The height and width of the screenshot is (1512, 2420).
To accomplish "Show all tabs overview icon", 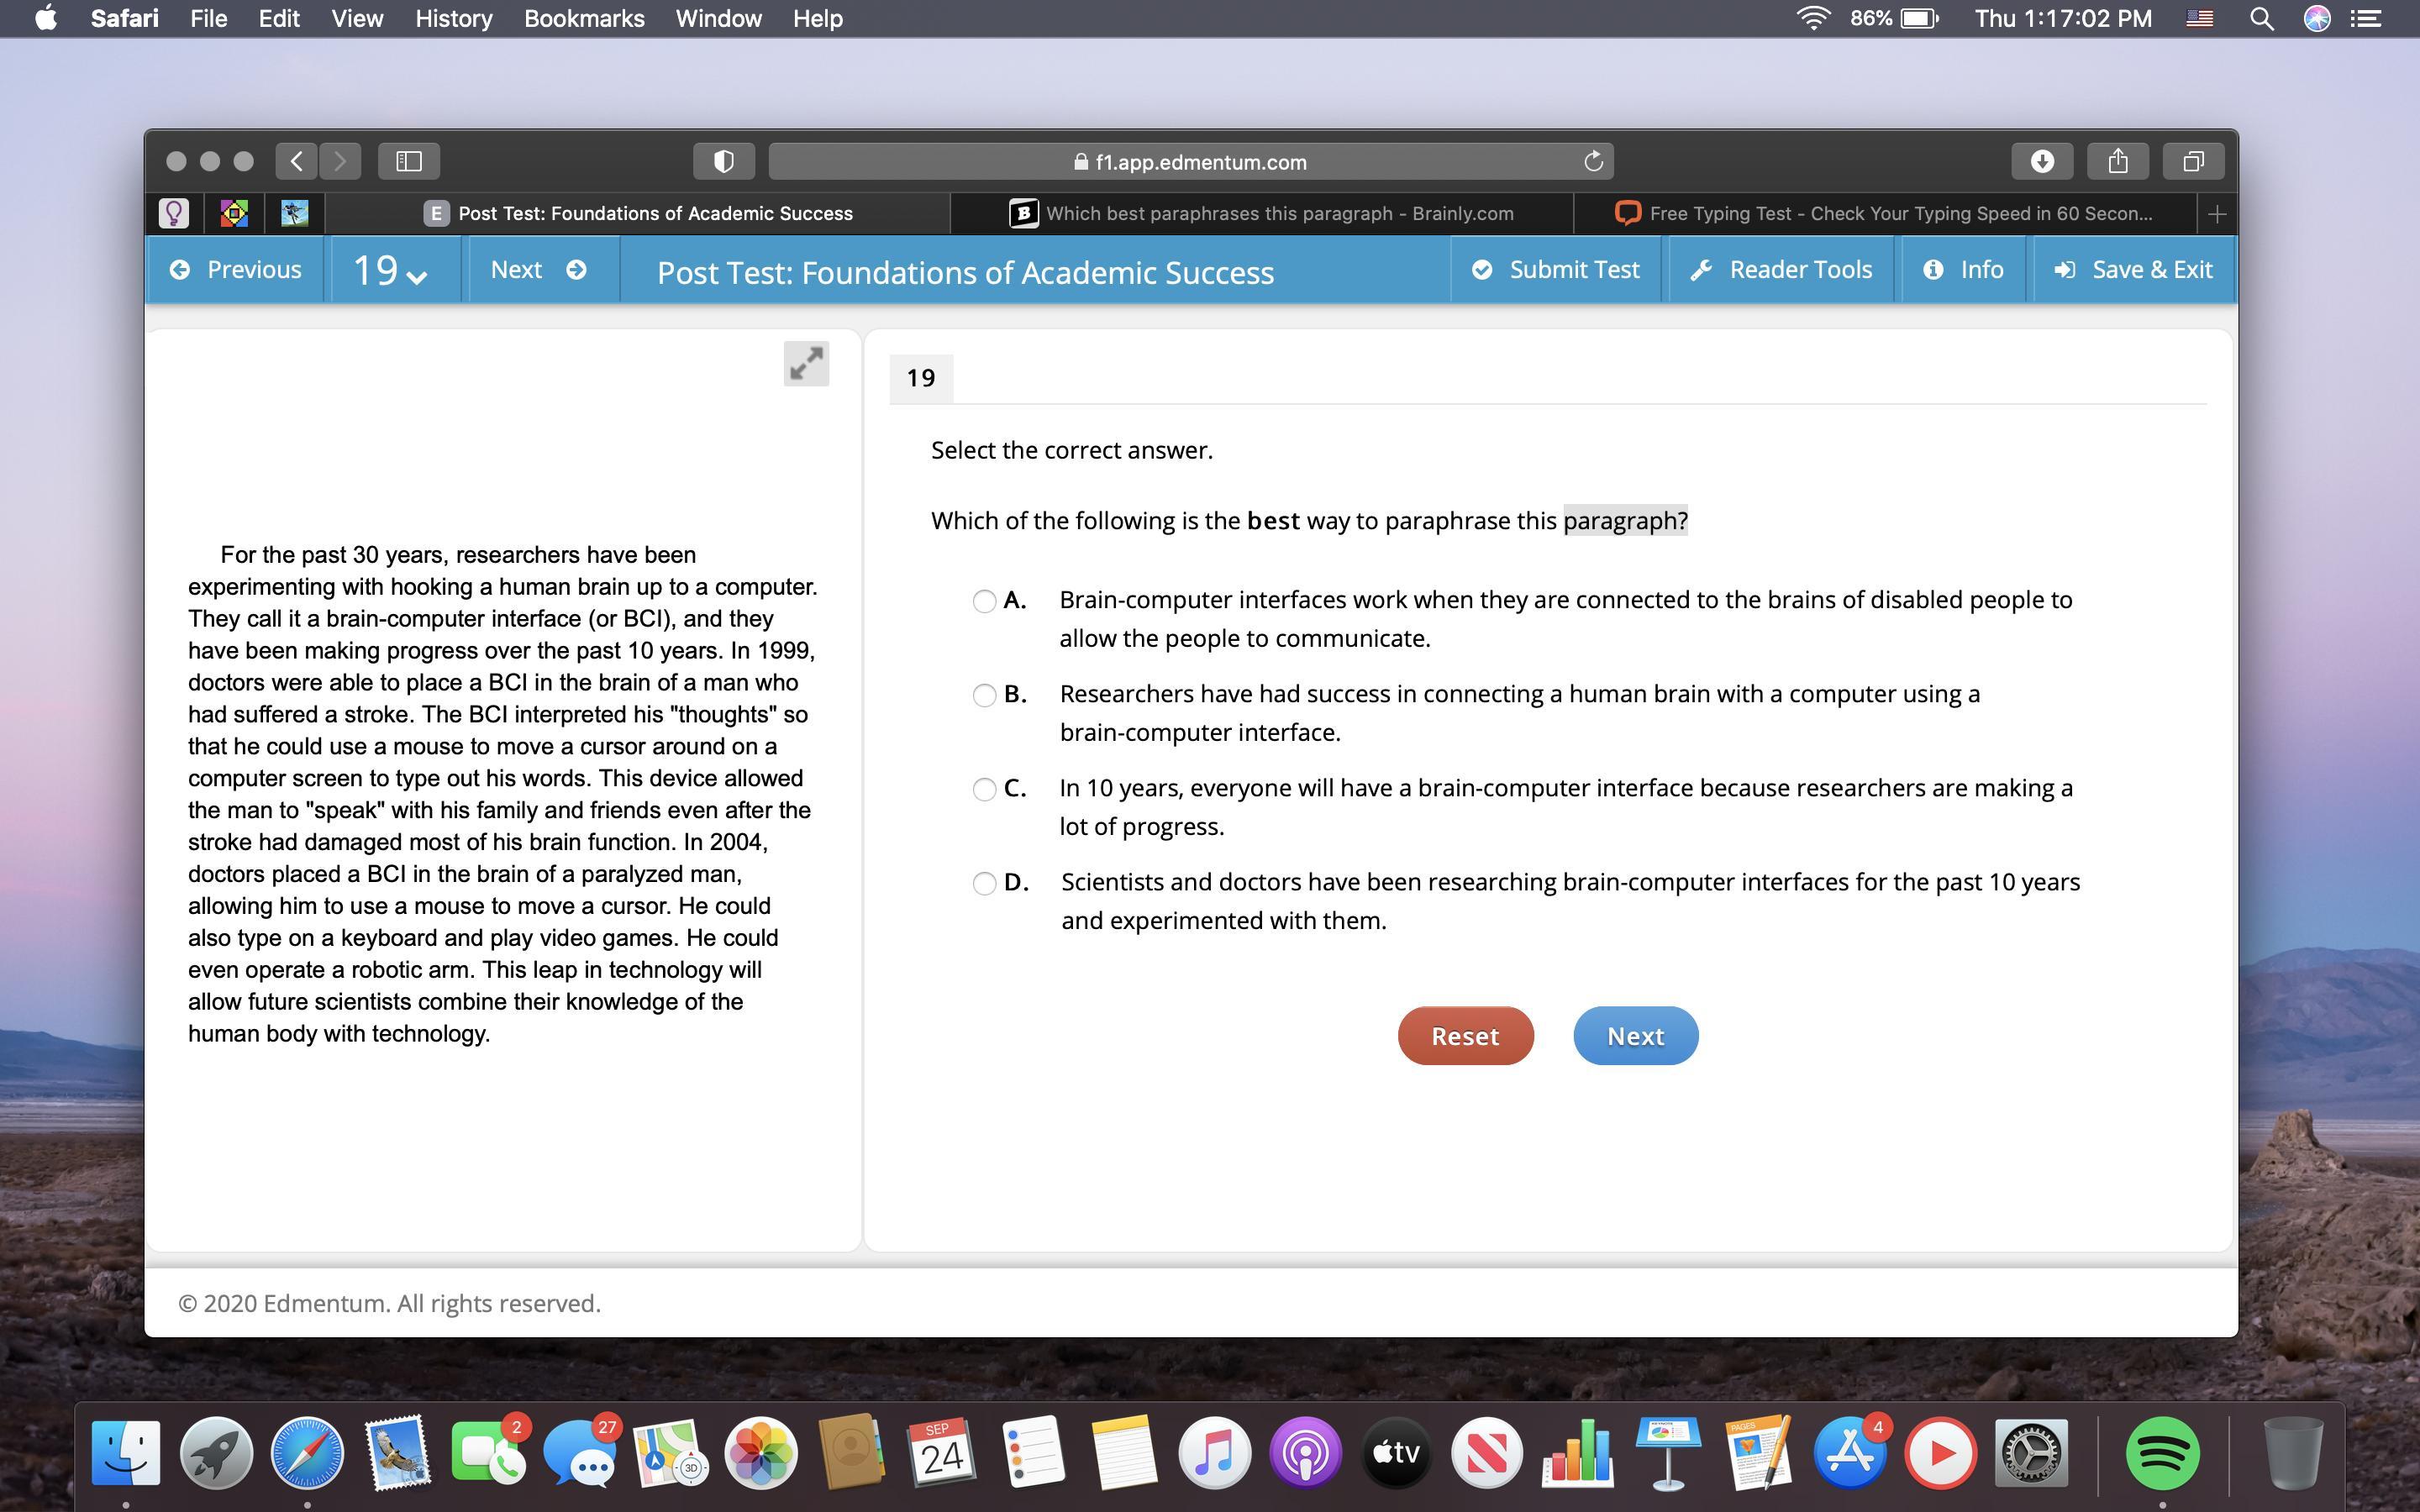I will [x=2193, y=161].
